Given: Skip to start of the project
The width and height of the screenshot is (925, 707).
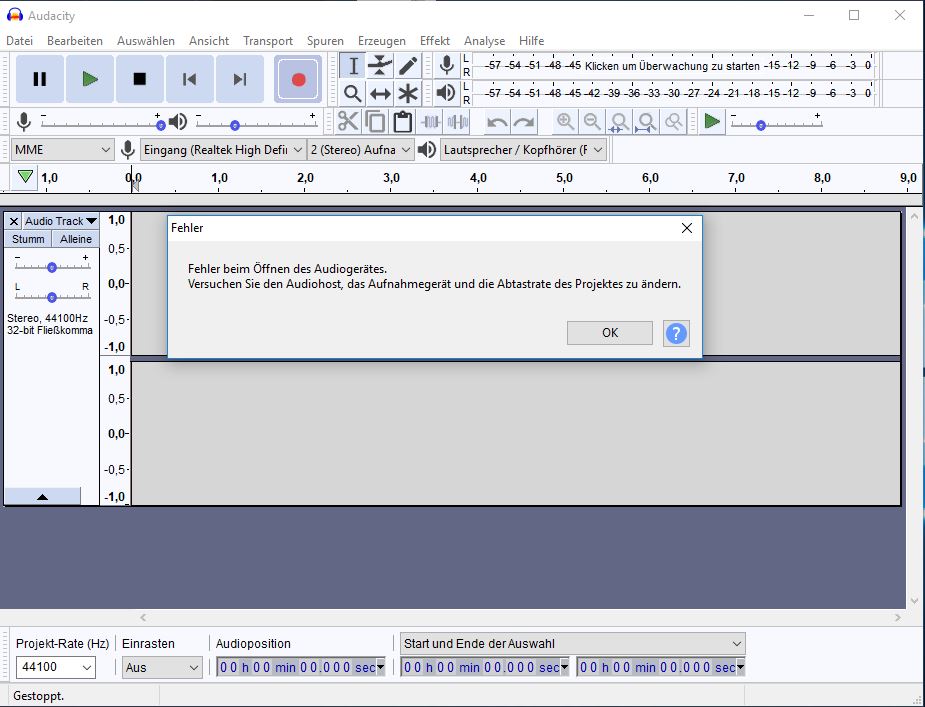Looking at the screenshot, I should (190, 79).
